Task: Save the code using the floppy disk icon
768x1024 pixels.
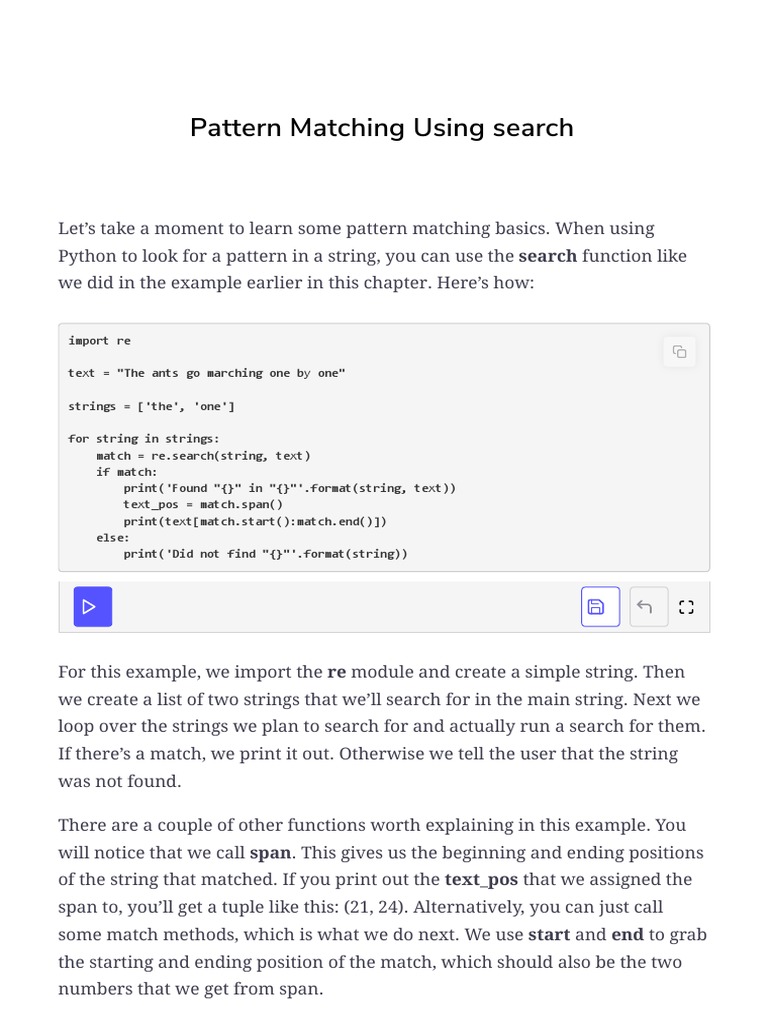Action: tap(600, 607)
